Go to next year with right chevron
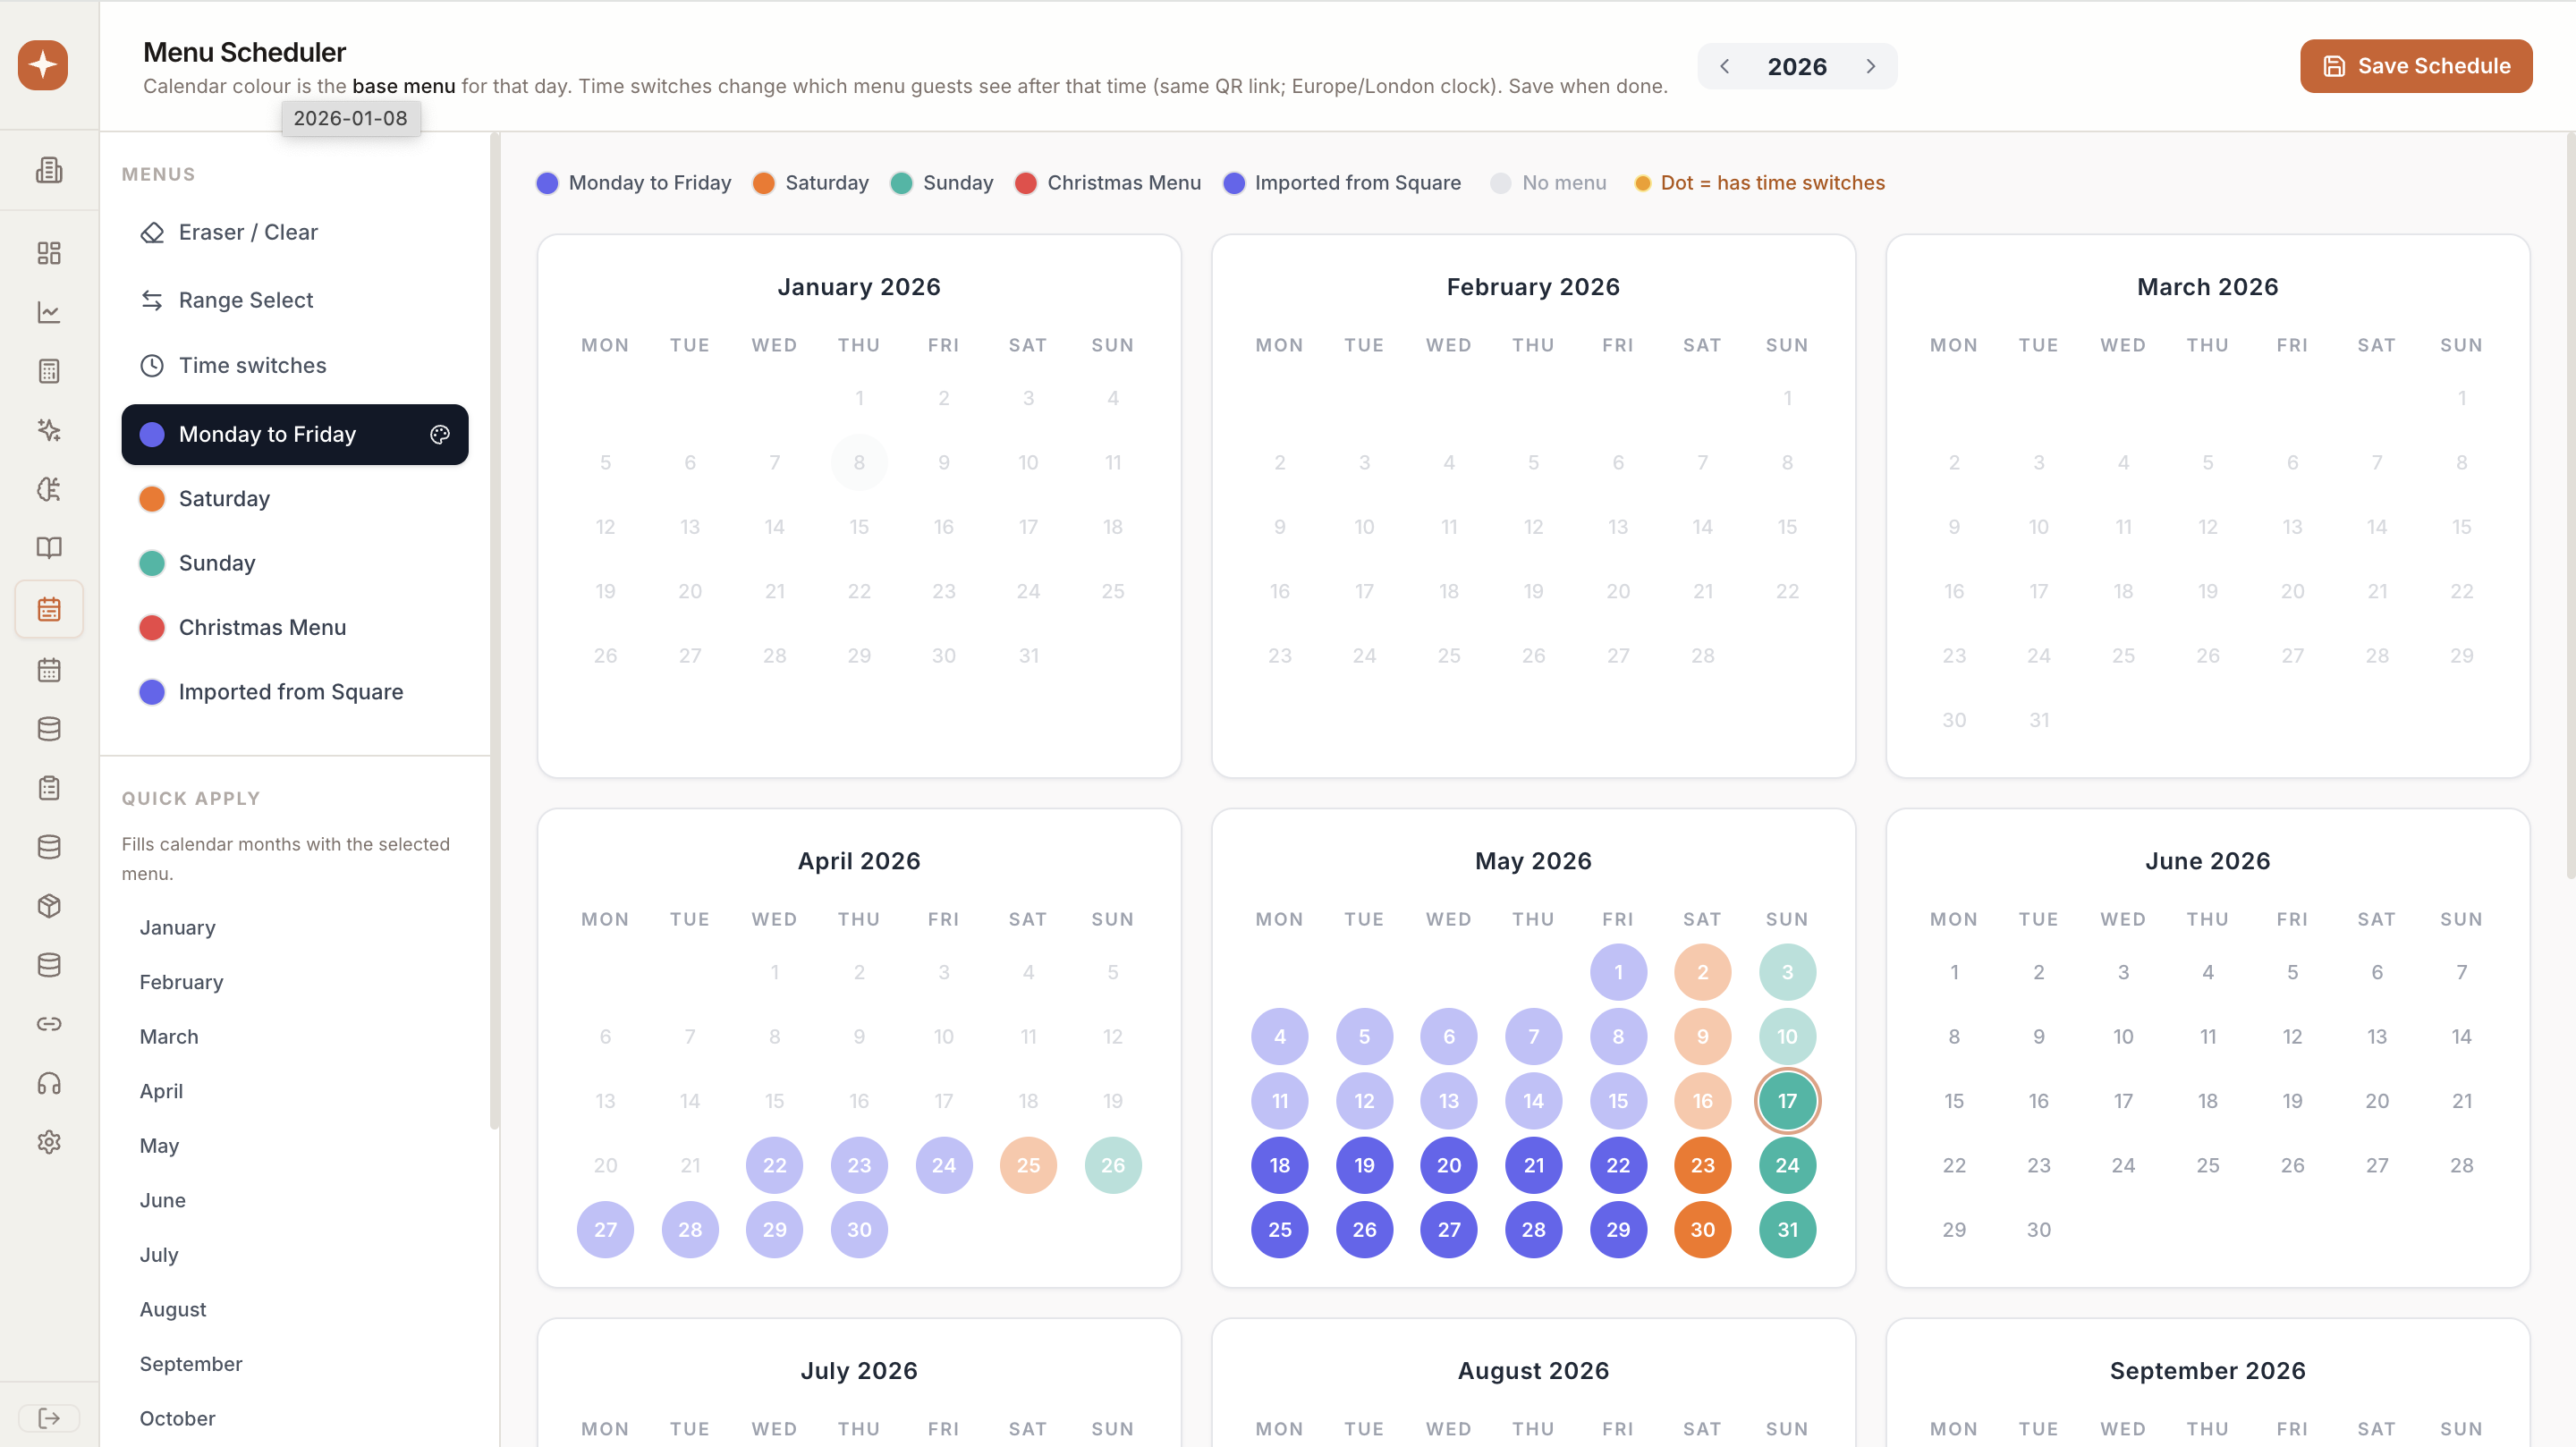The height and width of the screenshot is (1447, 2576). [1871, 66]
